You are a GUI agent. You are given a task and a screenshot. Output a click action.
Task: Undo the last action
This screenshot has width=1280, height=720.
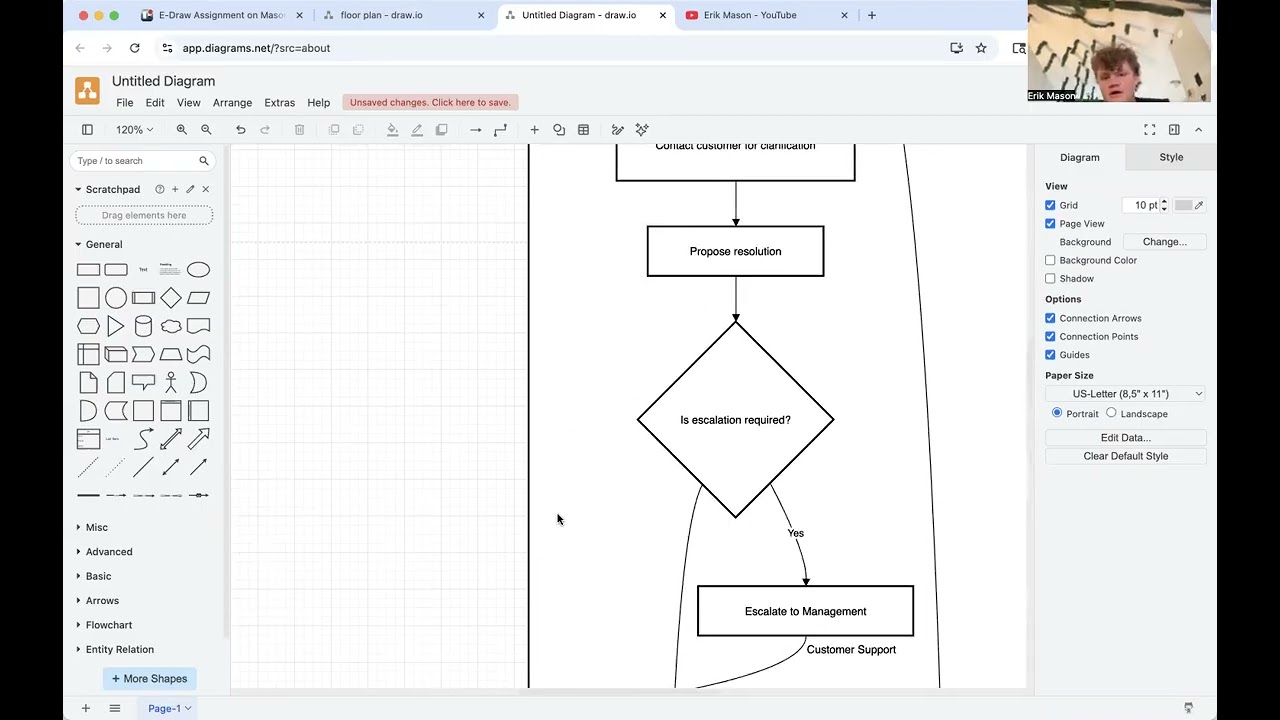[x=241, y=130]
